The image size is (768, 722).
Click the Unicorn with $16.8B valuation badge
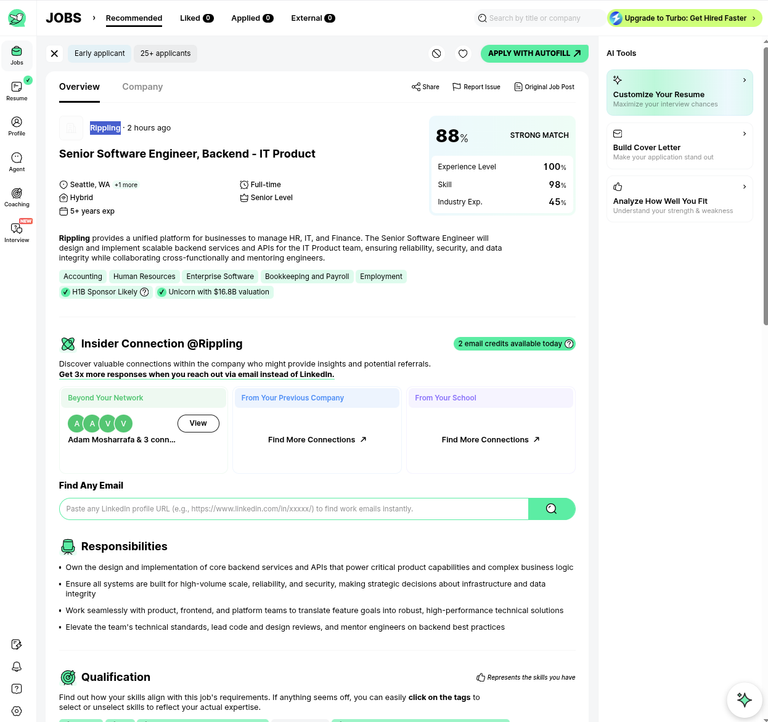(x=215, y=292)
